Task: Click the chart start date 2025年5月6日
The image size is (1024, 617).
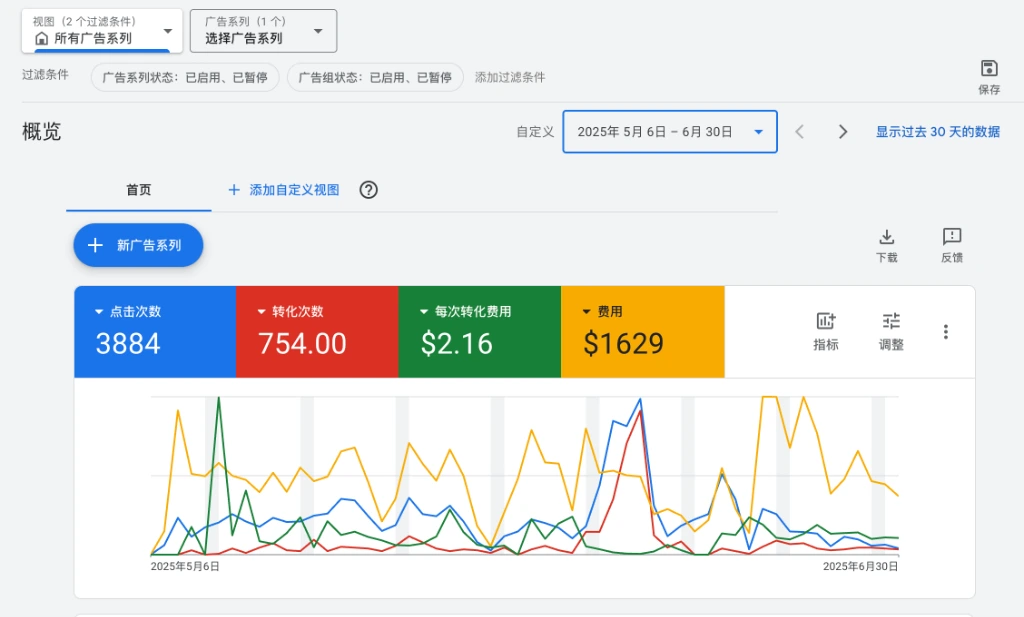Action: pyautogui.click(x=185, y=566)
